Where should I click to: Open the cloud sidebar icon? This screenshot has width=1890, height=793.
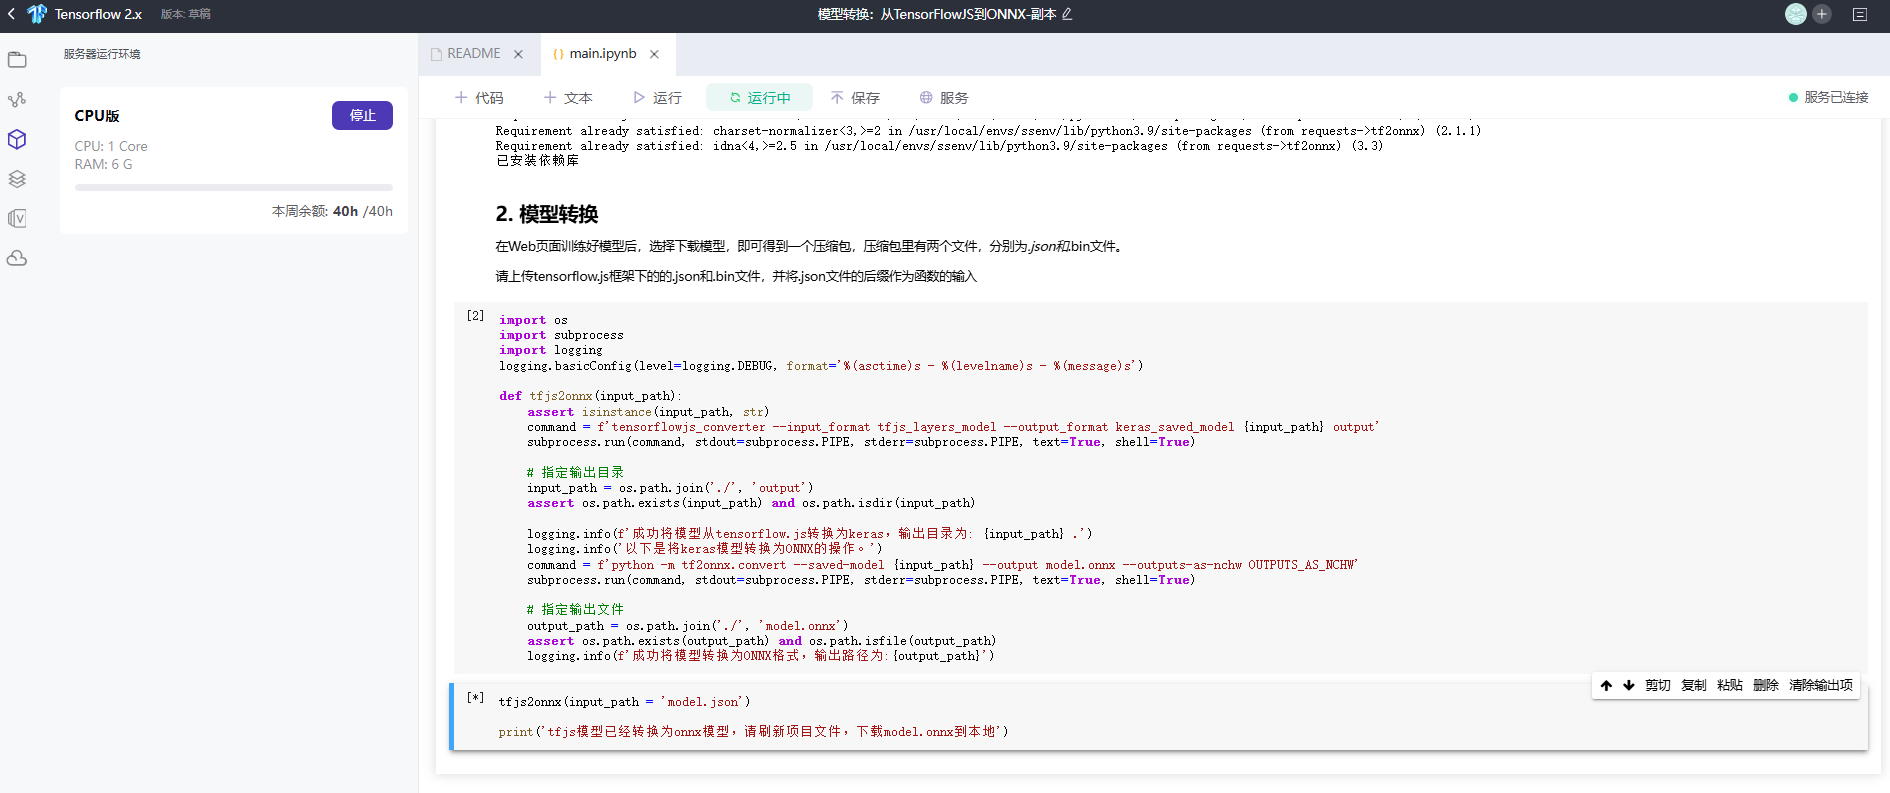tap(17, 258)
